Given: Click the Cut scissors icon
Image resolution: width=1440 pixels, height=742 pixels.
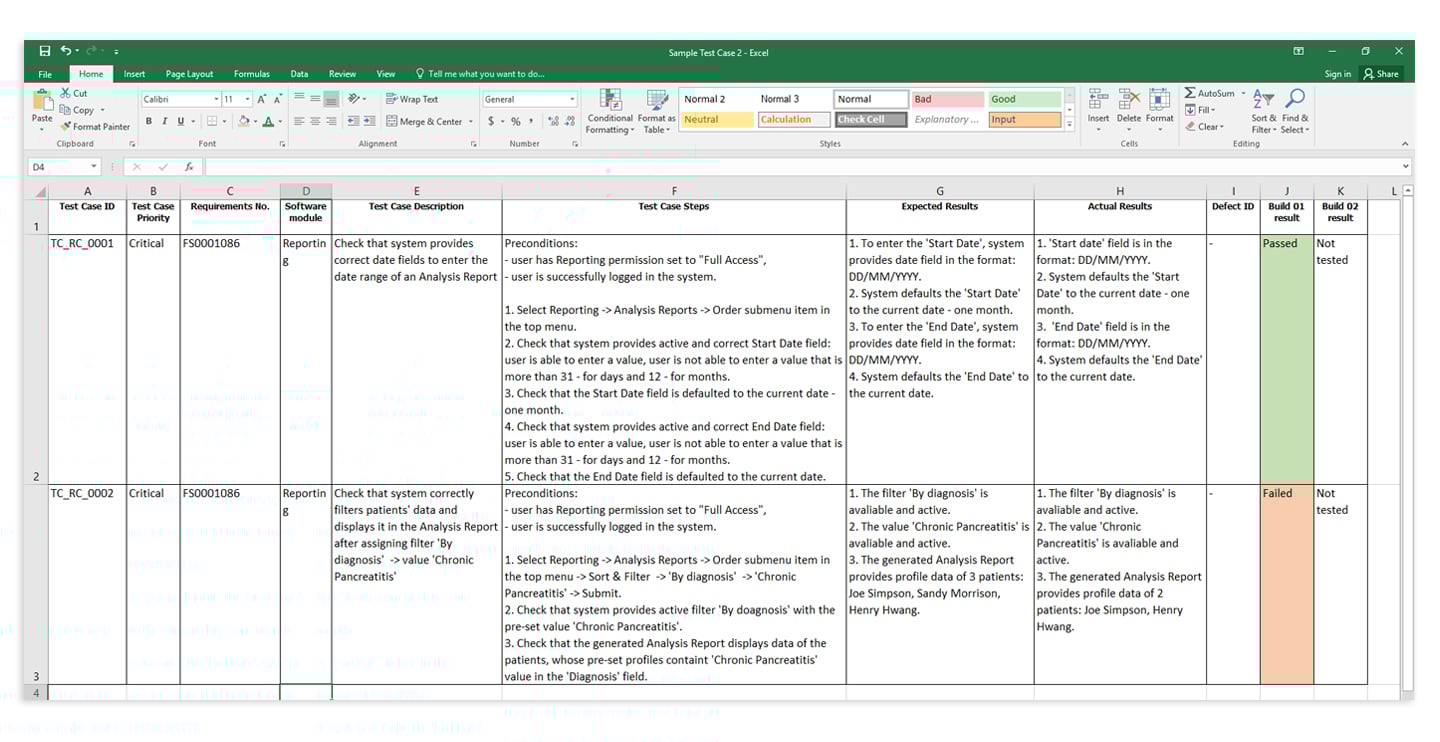Looking at the screenshot, I should (x=66, y=93).
